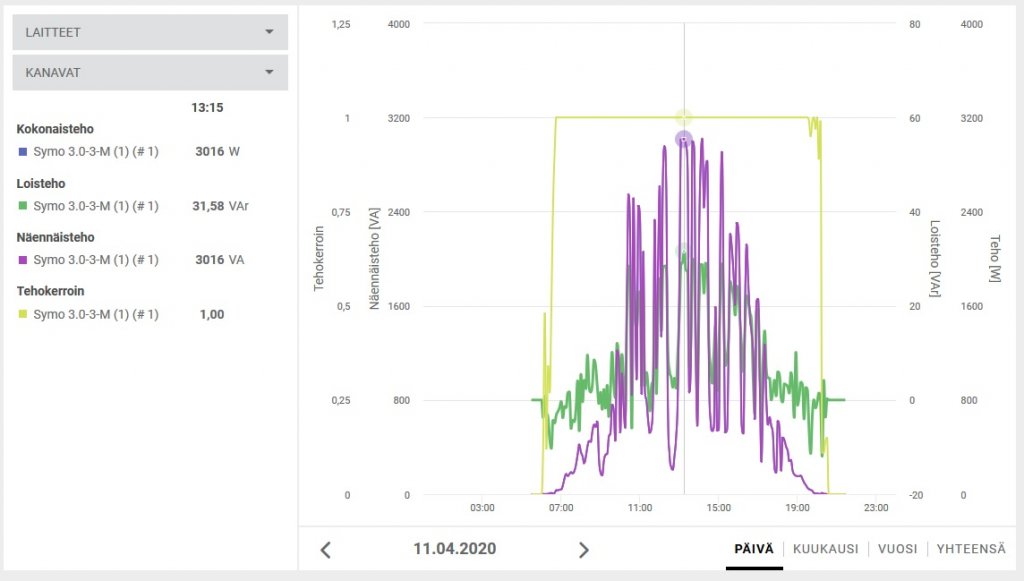
Task: Click the yellow Tehokerroin marker on the chart
Action: 684,118
